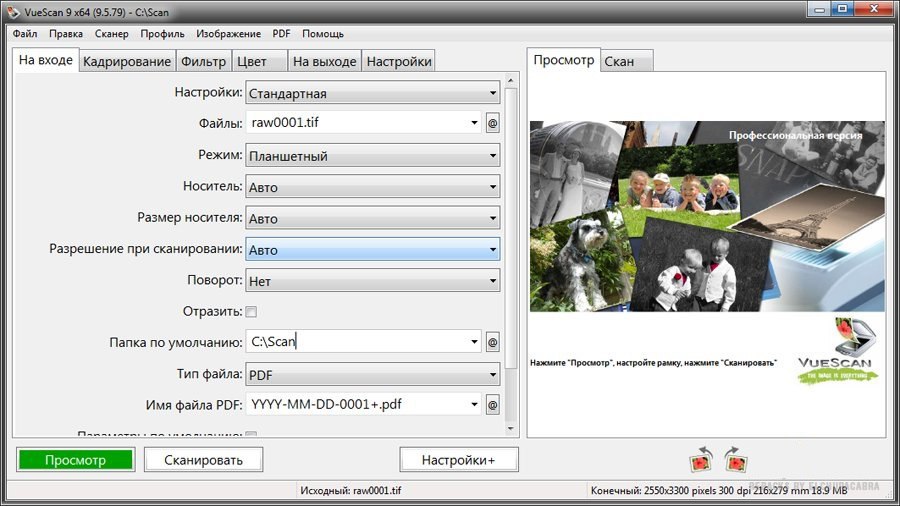Screen dimensions: 900x506
Task: Open the Правка menu
Action: click(x=66, y=34)
